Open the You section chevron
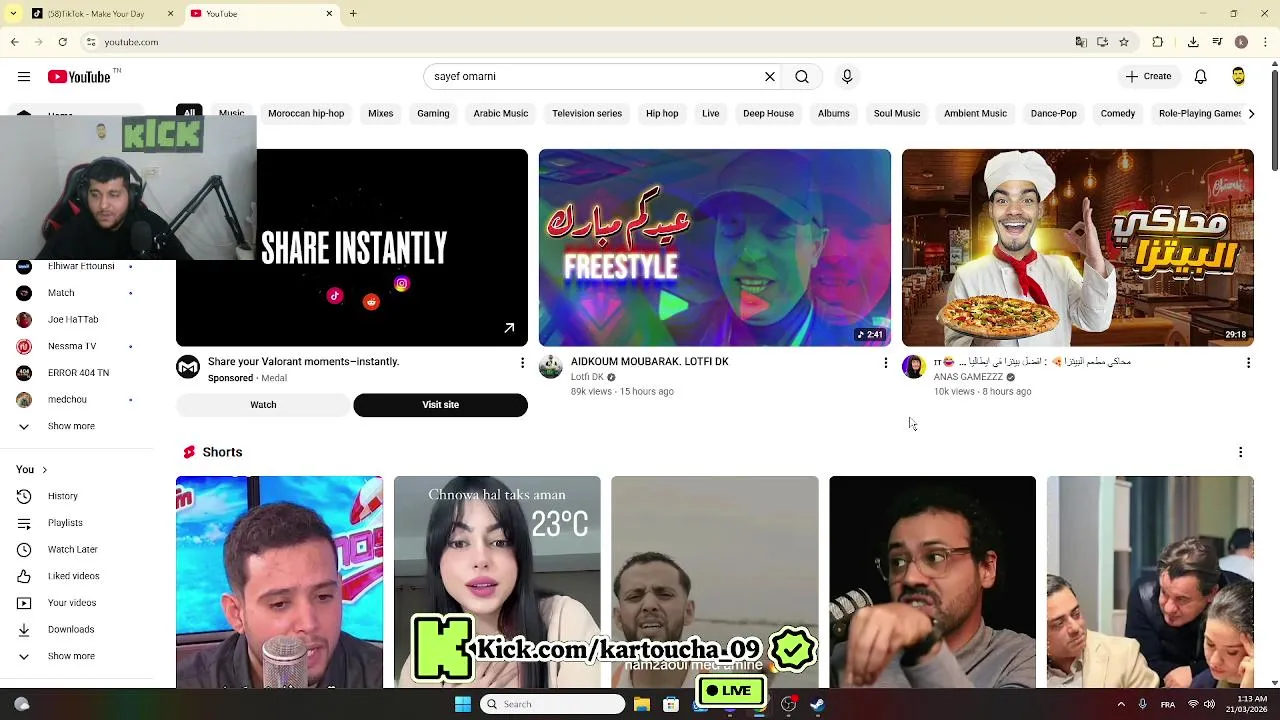 click(x=44, y=469)
